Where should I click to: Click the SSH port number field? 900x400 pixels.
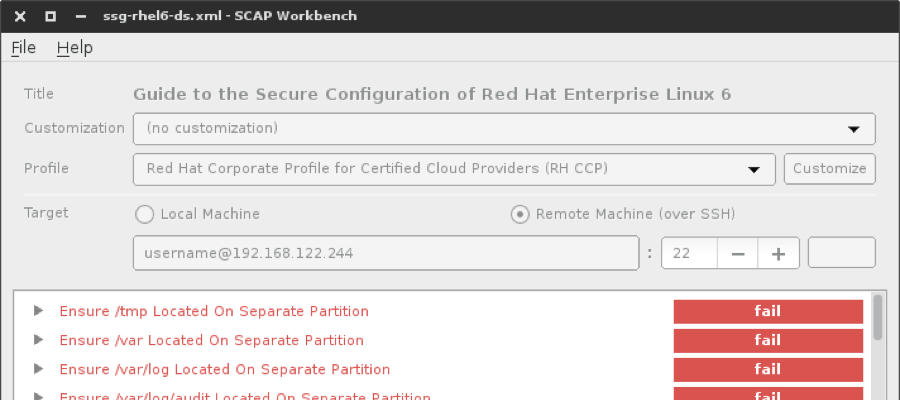pyautogui.click(x=689, y=253)
